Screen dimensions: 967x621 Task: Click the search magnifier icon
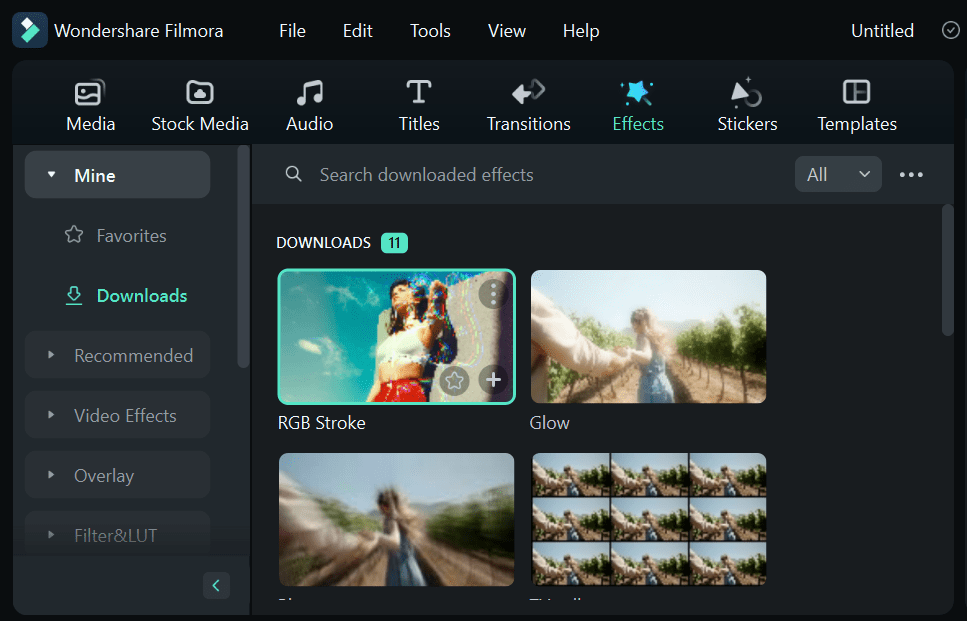click(x=294, y=175)
